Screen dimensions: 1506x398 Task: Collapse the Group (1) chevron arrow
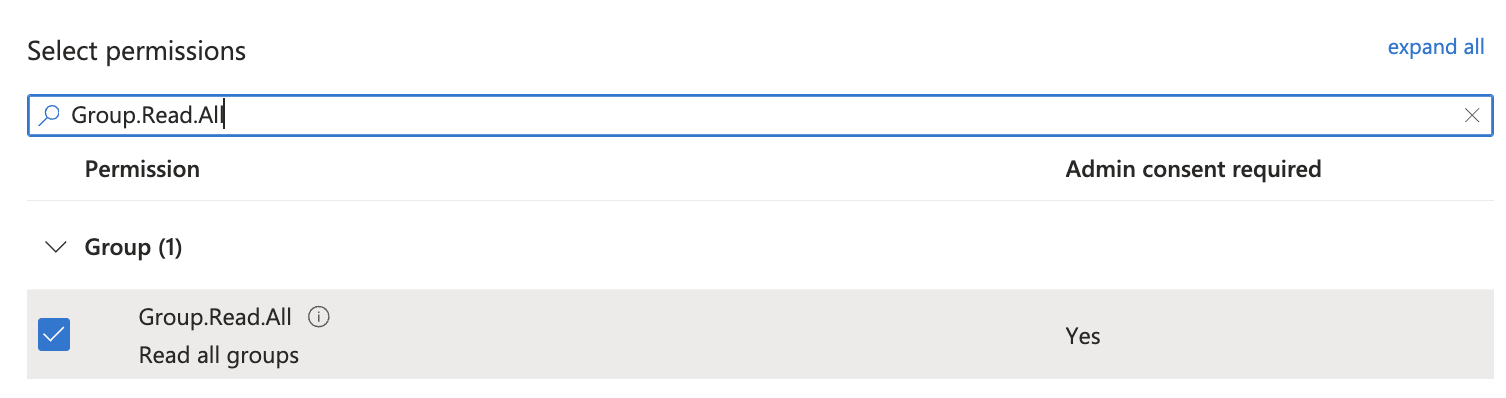(57, 247)
